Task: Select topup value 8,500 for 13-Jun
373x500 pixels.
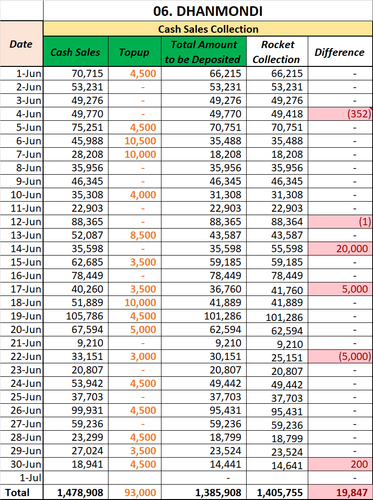Action: [x=135, y=235]
